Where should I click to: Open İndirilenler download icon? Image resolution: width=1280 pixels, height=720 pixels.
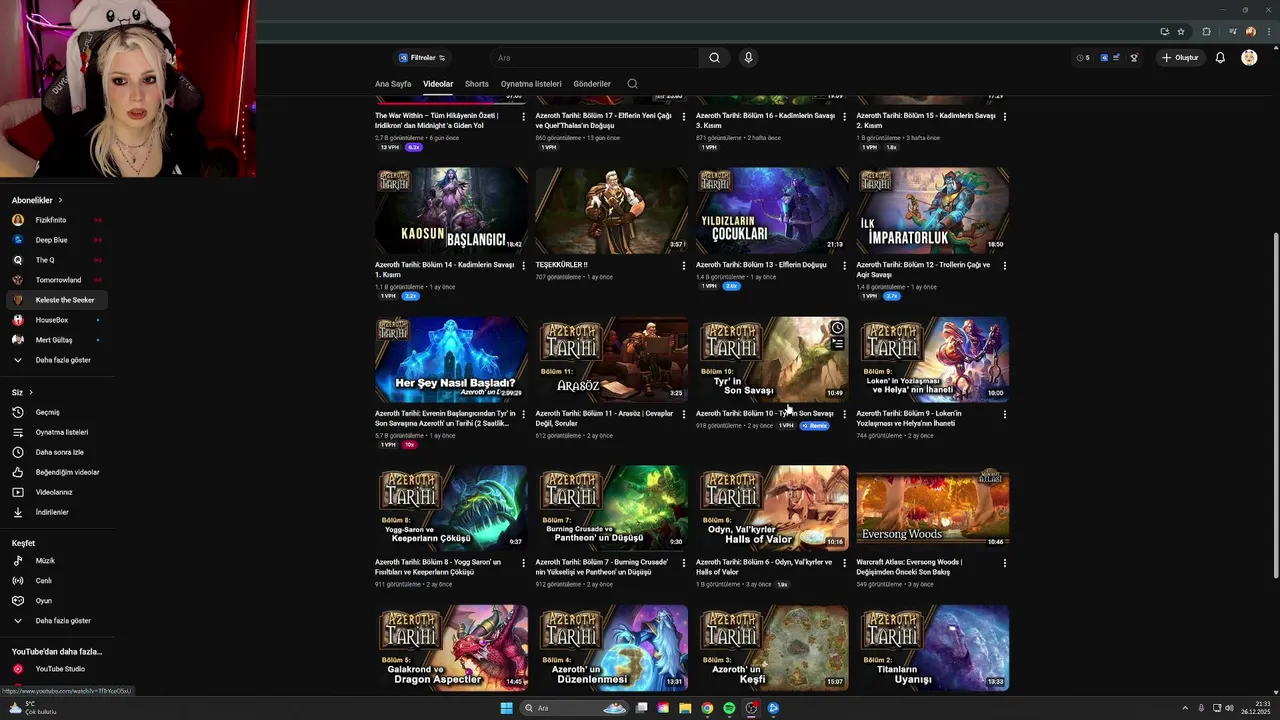tap(17, 512)
